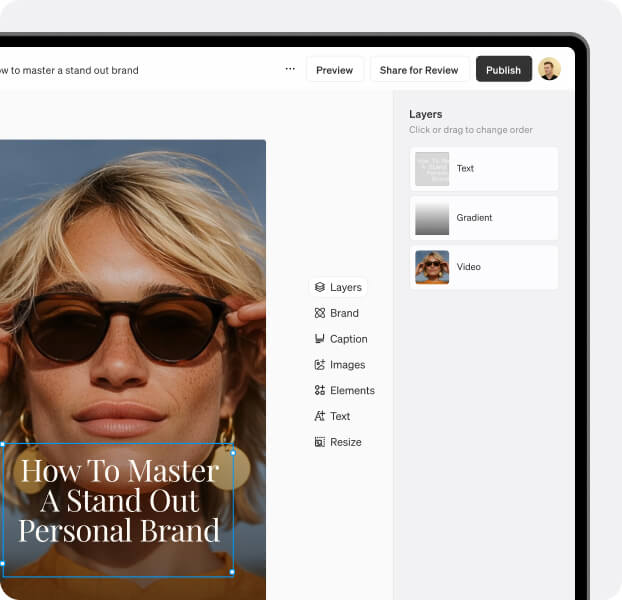Click the Brand icon in sidebar

pos(320,313)
